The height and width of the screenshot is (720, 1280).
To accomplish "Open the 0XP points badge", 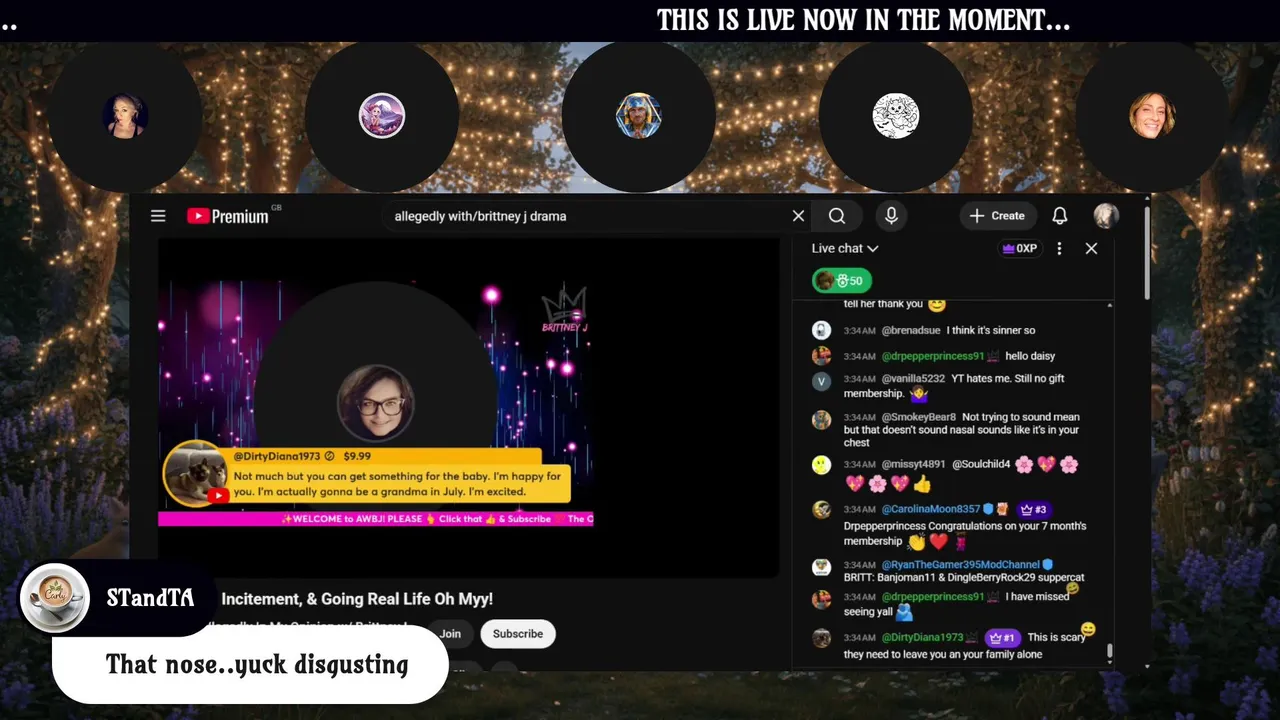I will point(1019,248).
